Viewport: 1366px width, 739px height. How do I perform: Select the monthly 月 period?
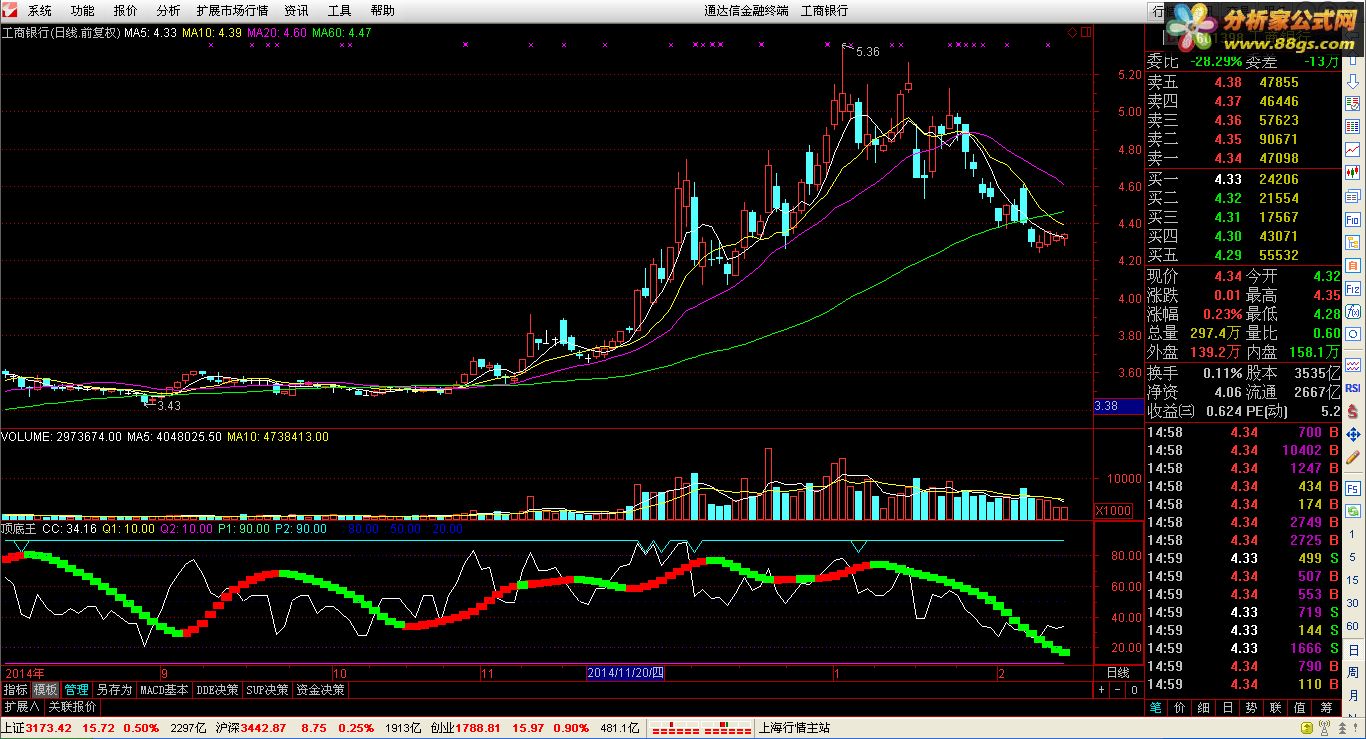click(x=1352, y=696)
